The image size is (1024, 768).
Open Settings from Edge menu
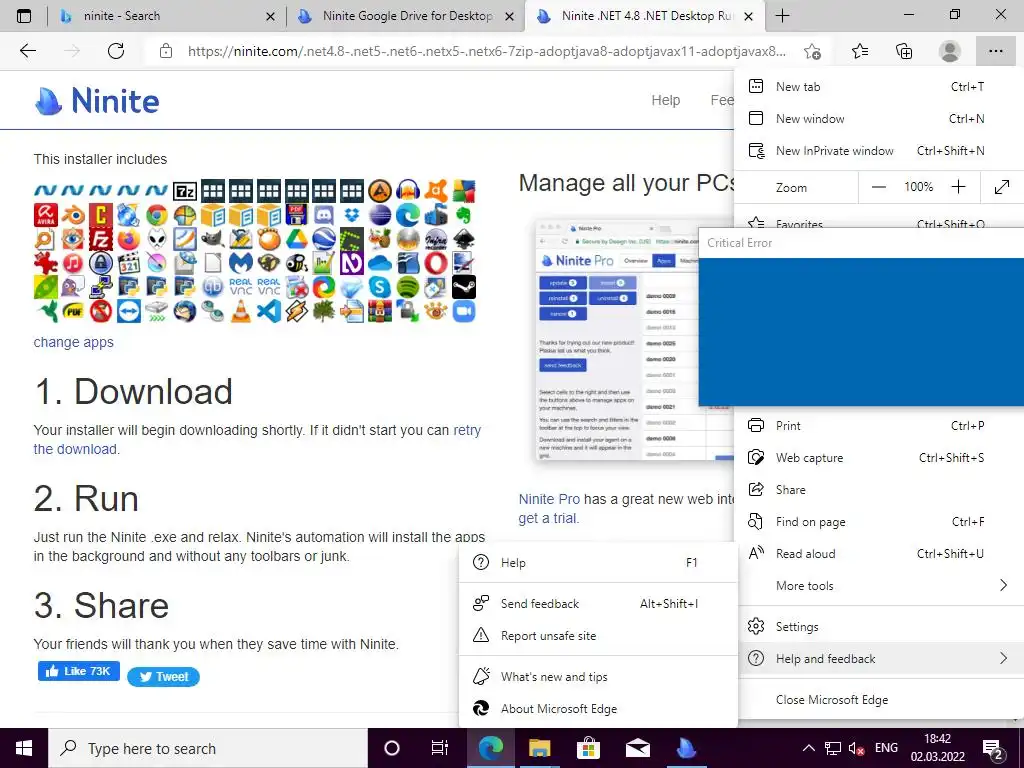[879, 627]
